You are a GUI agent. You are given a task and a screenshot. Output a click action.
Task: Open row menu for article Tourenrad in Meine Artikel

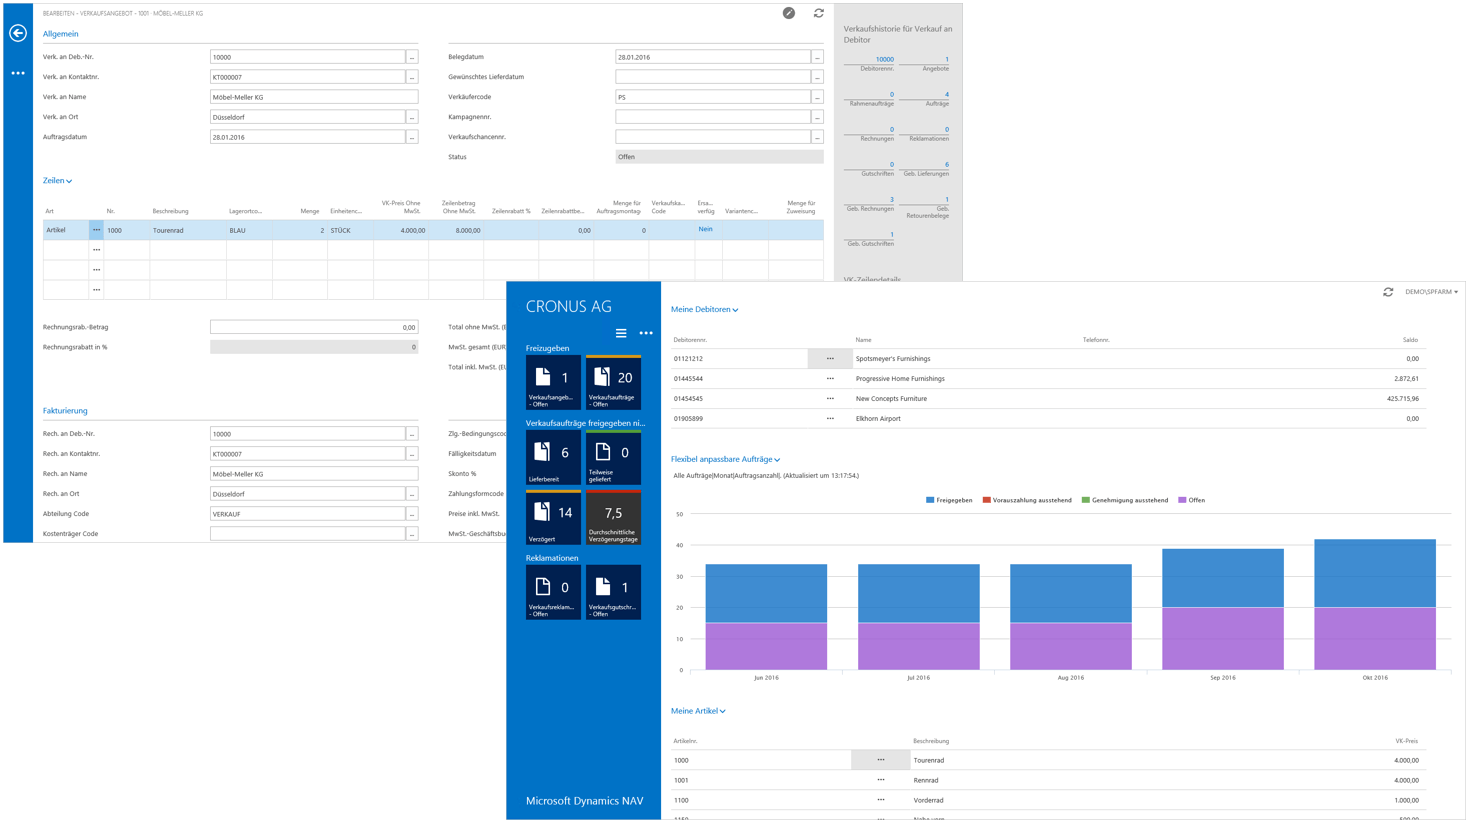881,760
